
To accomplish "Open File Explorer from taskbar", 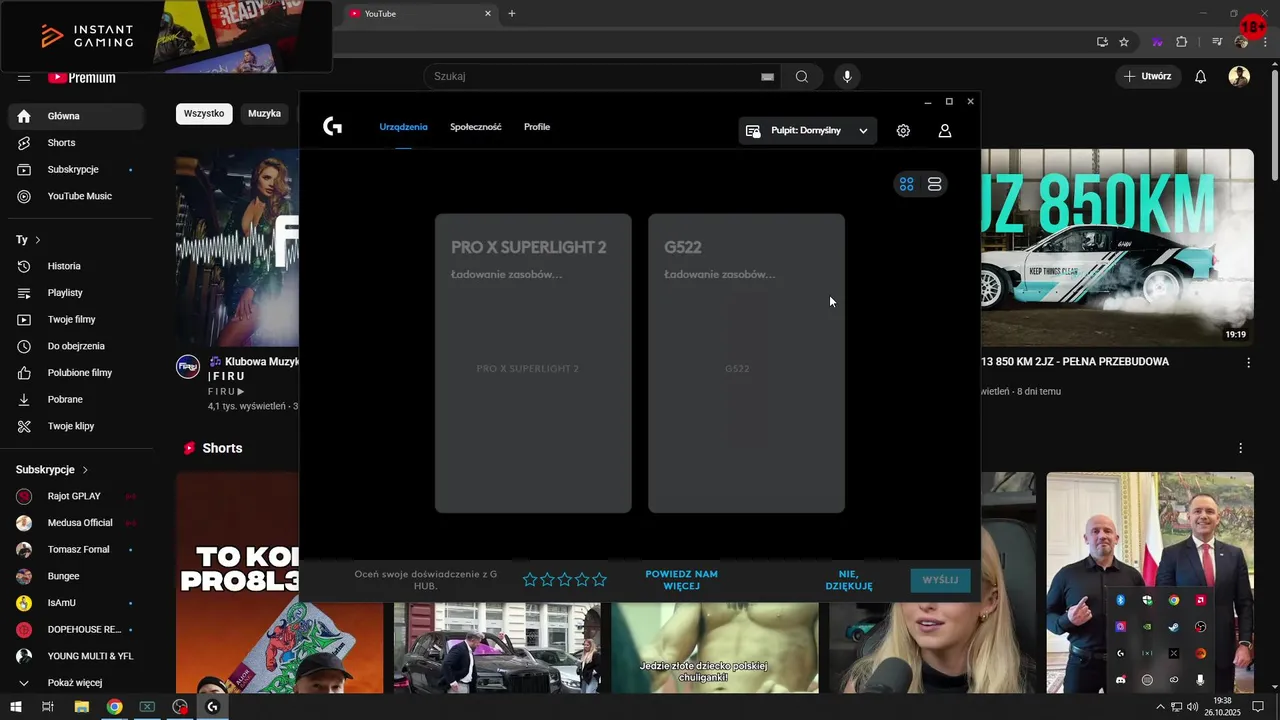I will tap(82, 707).
